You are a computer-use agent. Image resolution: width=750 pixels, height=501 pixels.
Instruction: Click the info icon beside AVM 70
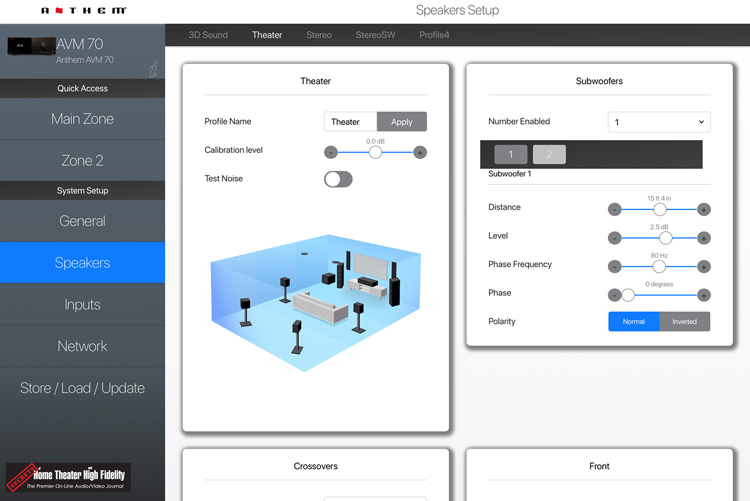click(x=153, y=69)
